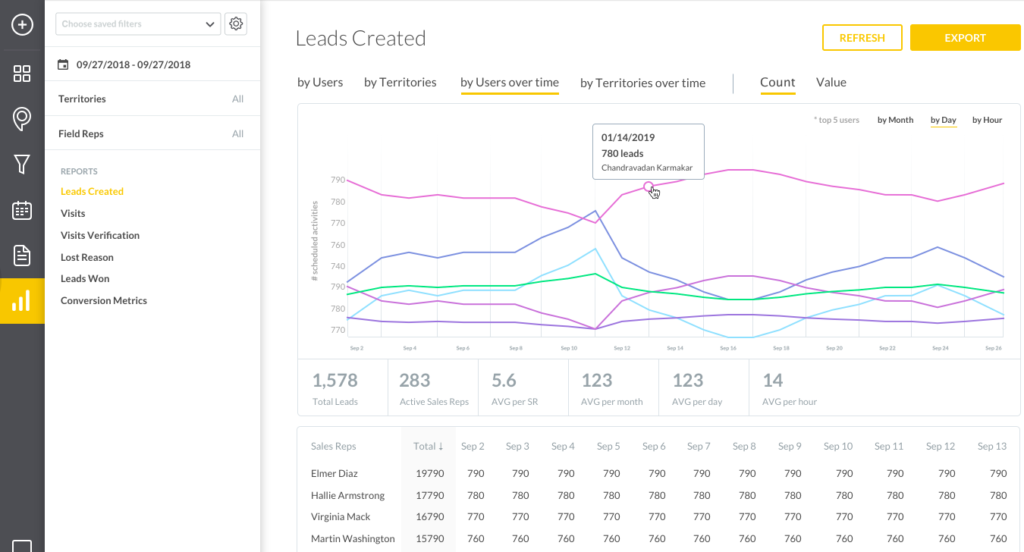Group chart by Hour
The width and height of the screenshot is (1024, 552).
click(987, 120)
